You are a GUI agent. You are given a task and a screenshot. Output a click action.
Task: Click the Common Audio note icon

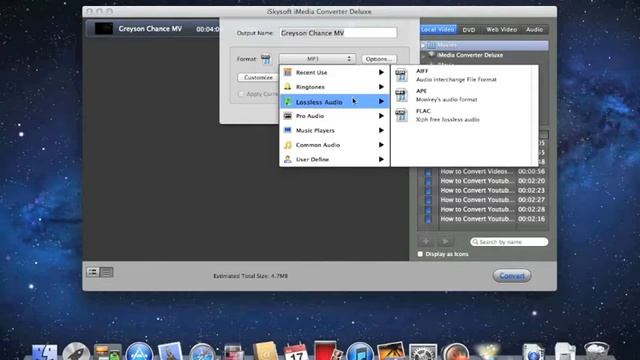pyautogui.click(x=288, y=145)
